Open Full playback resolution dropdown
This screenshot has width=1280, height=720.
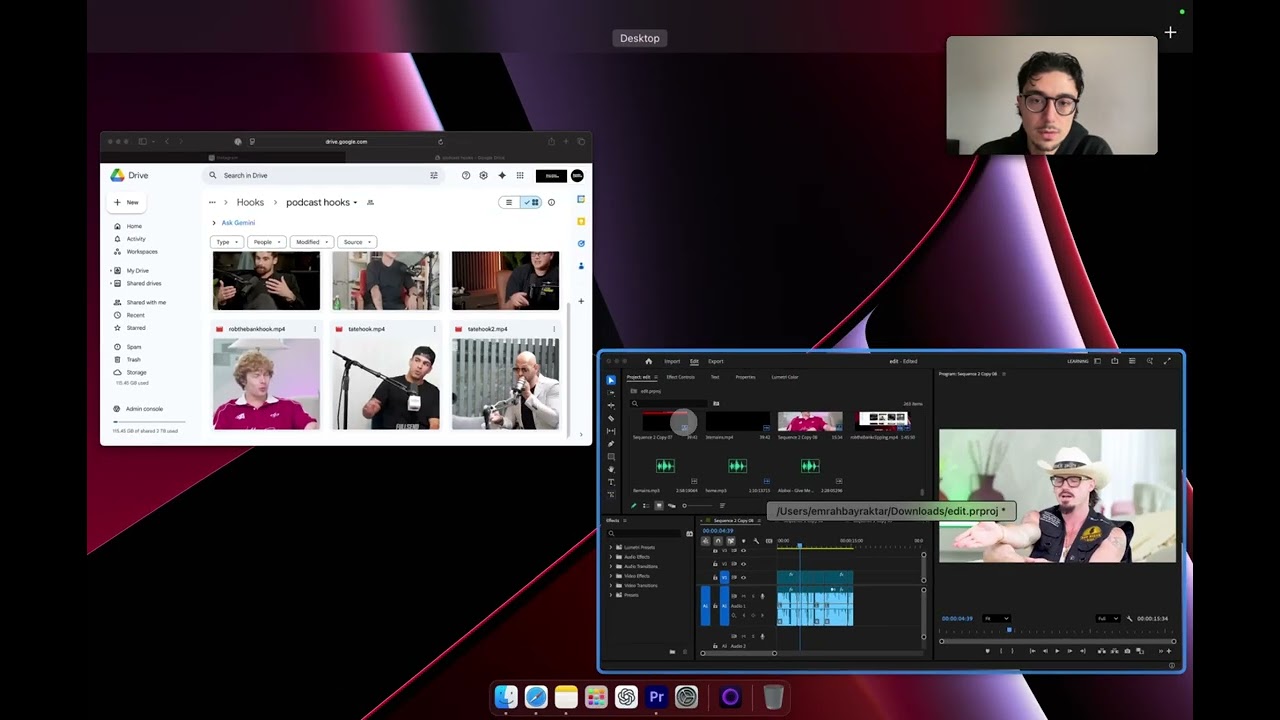tap(1108, 619)
